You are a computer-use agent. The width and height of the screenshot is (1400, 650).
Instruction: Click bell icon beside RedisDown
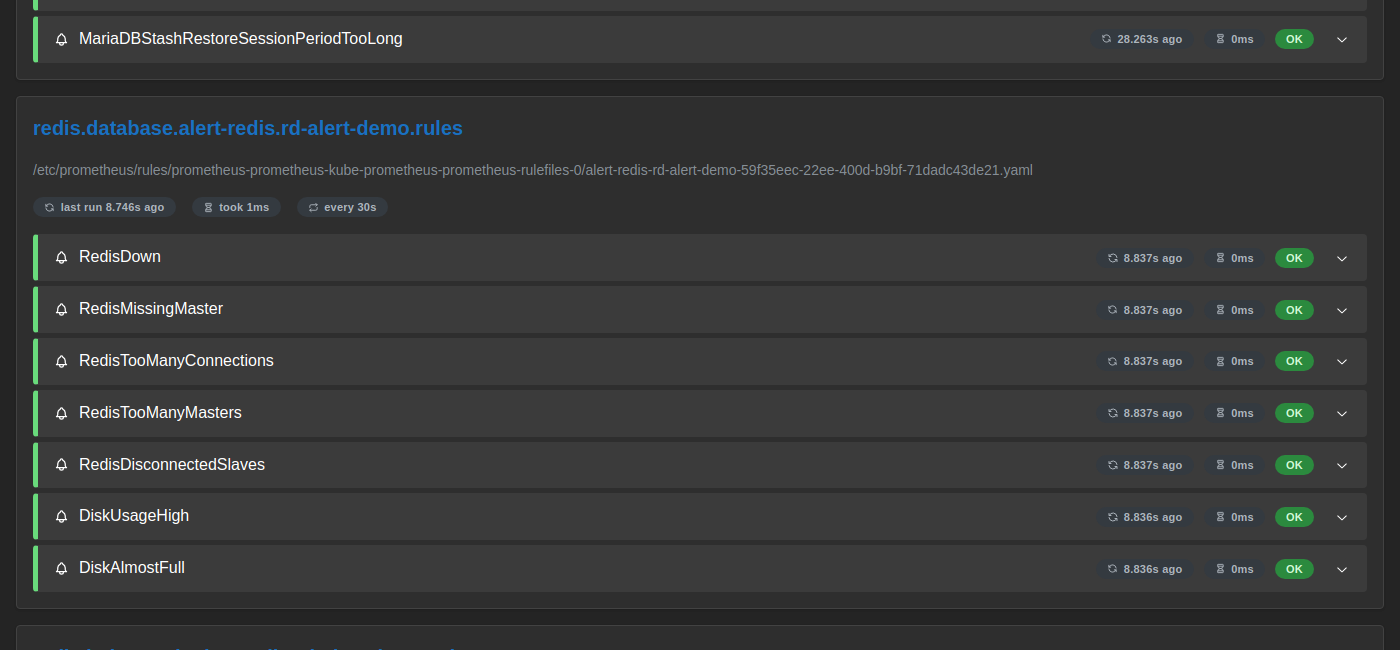pyautogui.click(x=62, y=258)
